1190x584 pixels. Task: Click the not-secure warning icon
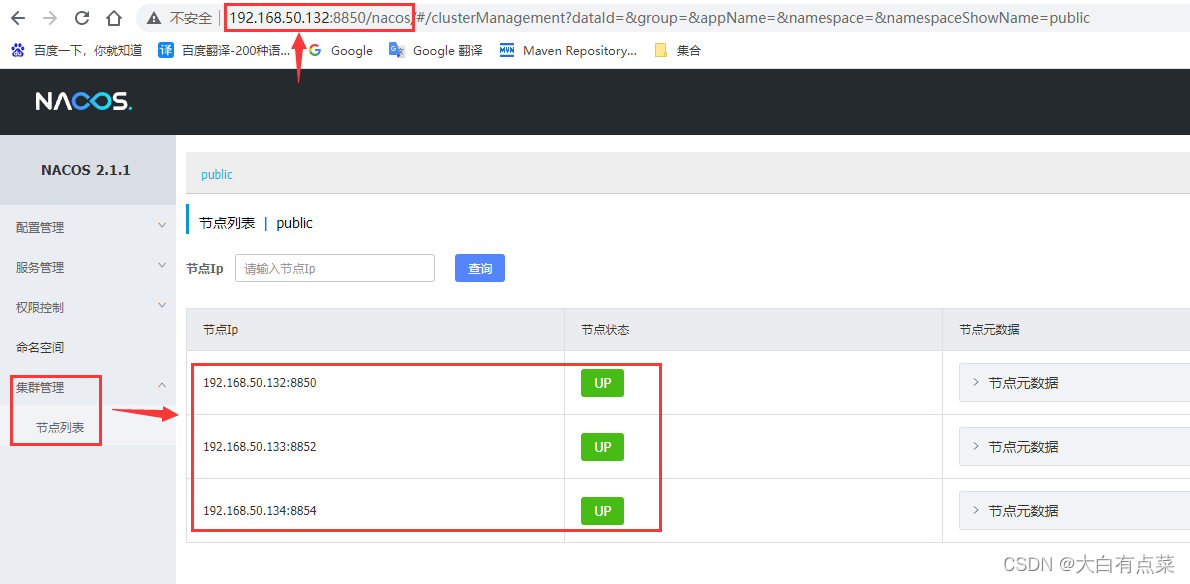(154, 17)
